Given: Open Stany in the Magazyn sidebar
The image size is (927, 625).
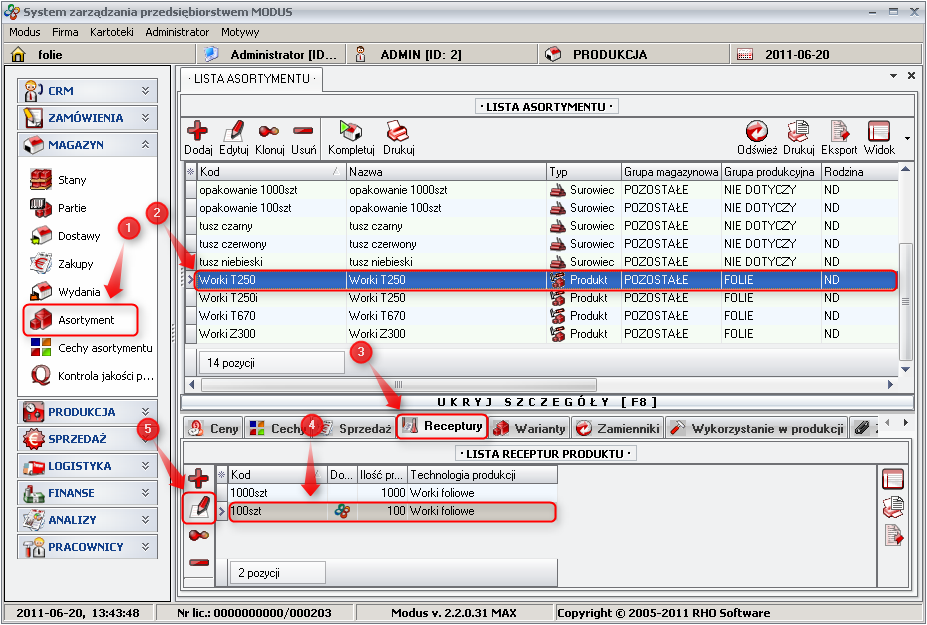Looking at the screenshot, I should tap(72, 180).
